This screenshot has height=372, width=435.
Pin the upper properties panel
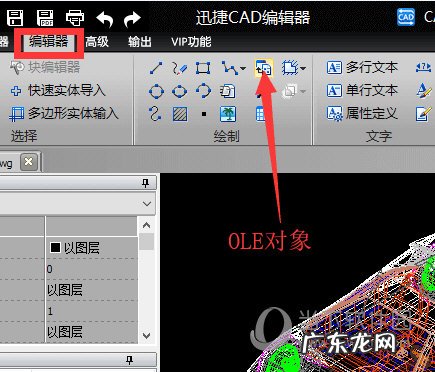pyautogui.click(x=145, y=183)
